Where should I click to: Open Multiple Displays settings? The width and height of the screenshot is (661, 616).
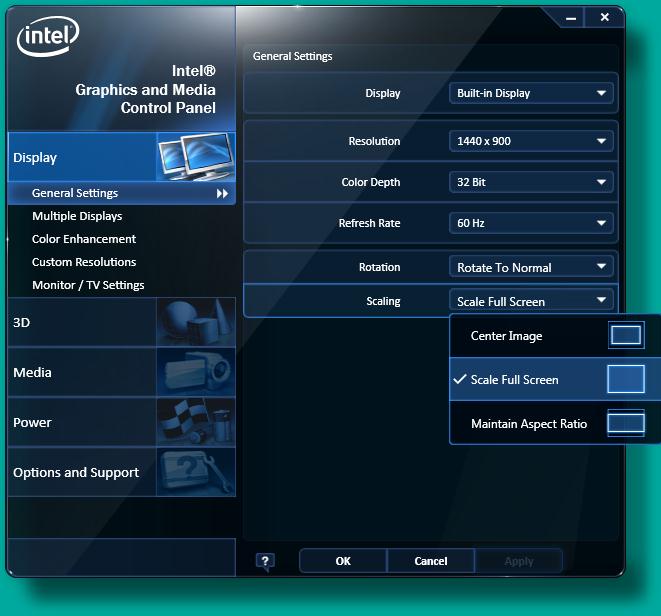click(x=77, y=216)
